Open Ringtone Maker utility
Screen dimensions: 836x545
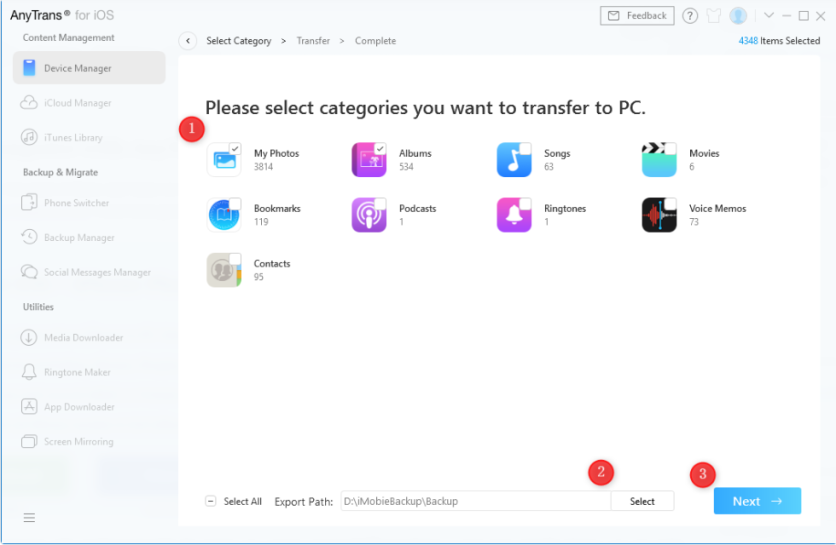click(x=89, y=372)
